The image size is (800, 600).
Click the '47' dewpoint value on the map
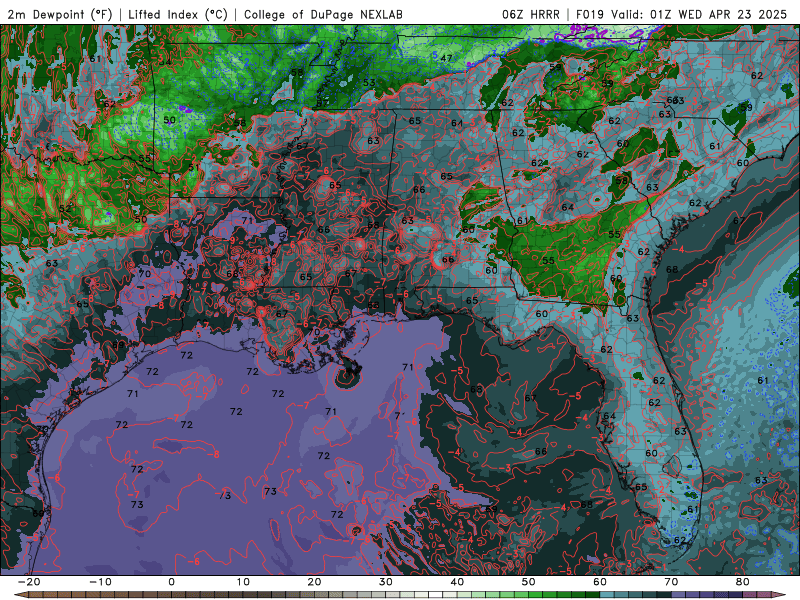[446, 58]
